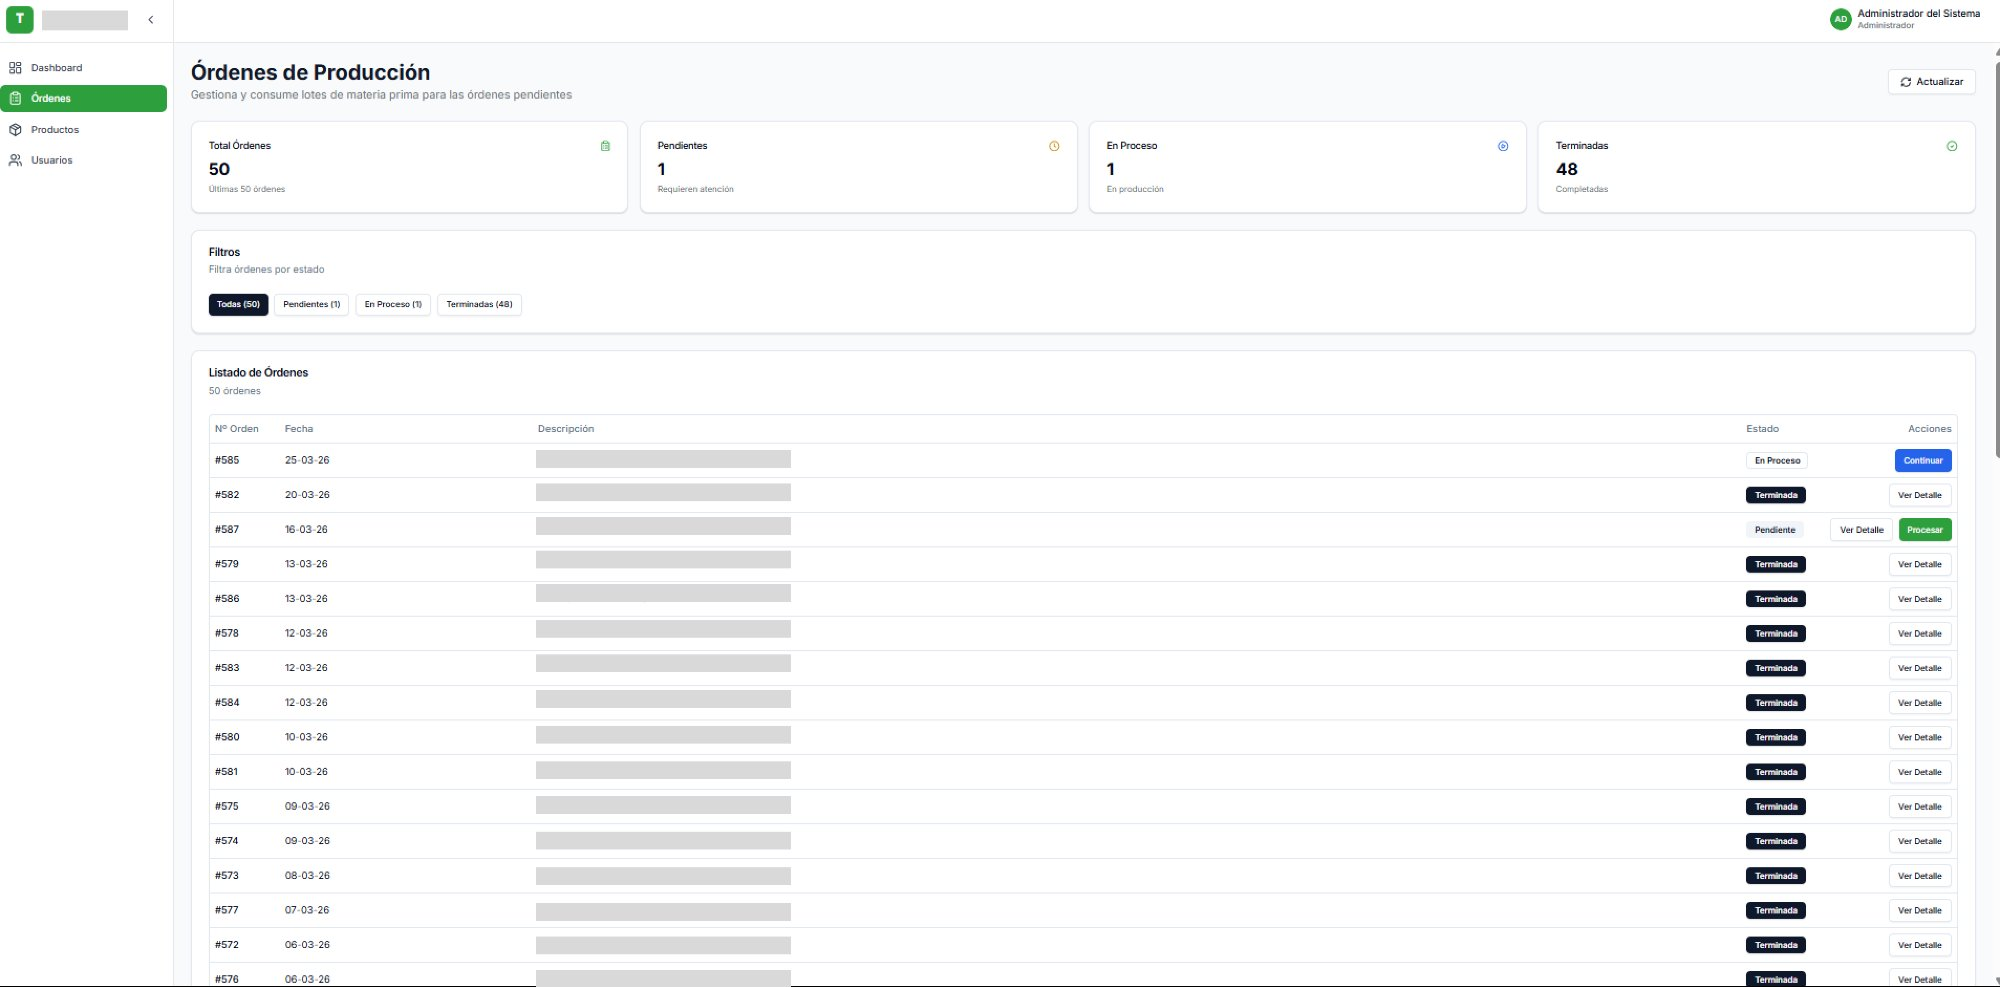This screenshot has width=2000, height=987.
Task: Select the Todas (50) filter
Action: click(x=238, y=304)
